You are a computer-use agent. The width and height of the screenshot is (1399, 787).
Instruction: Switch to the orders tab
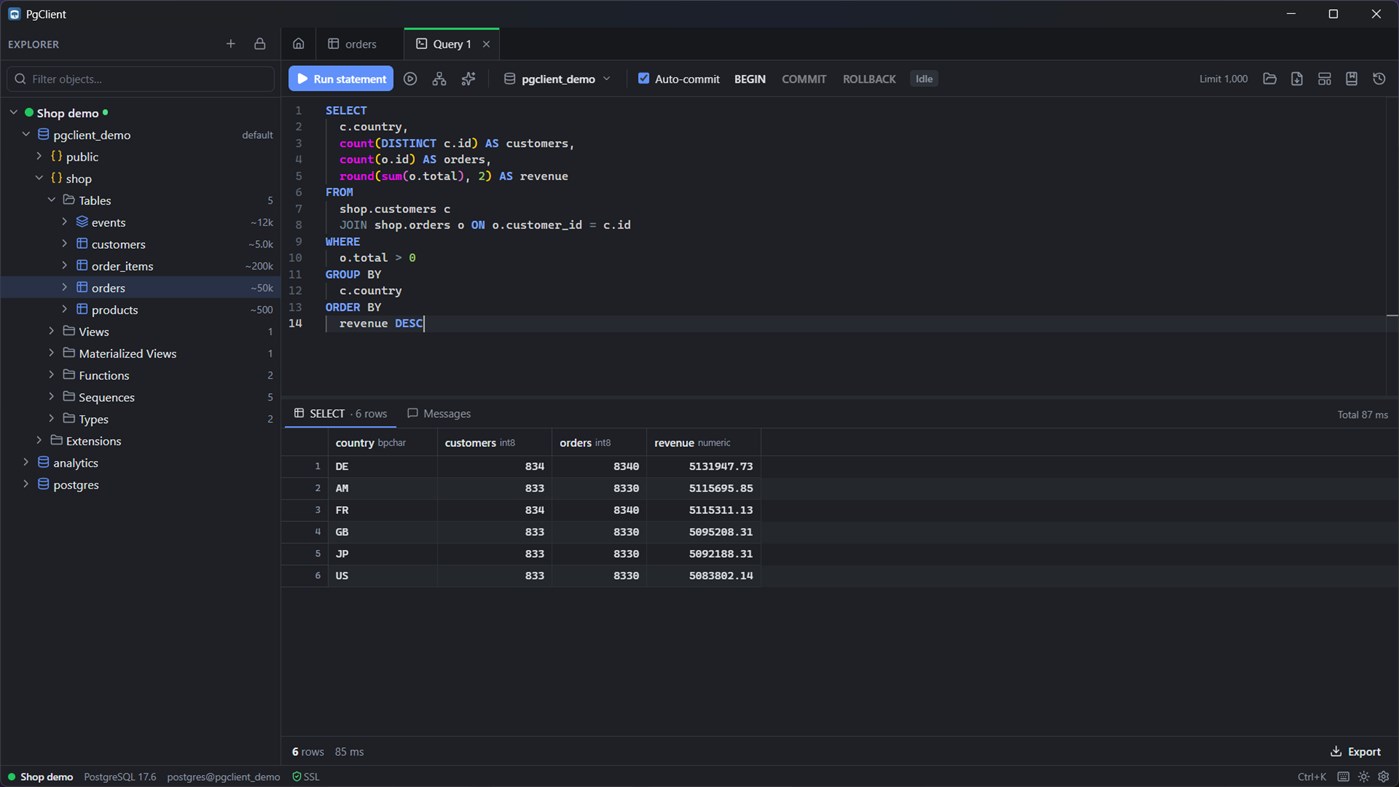point(353,44)
